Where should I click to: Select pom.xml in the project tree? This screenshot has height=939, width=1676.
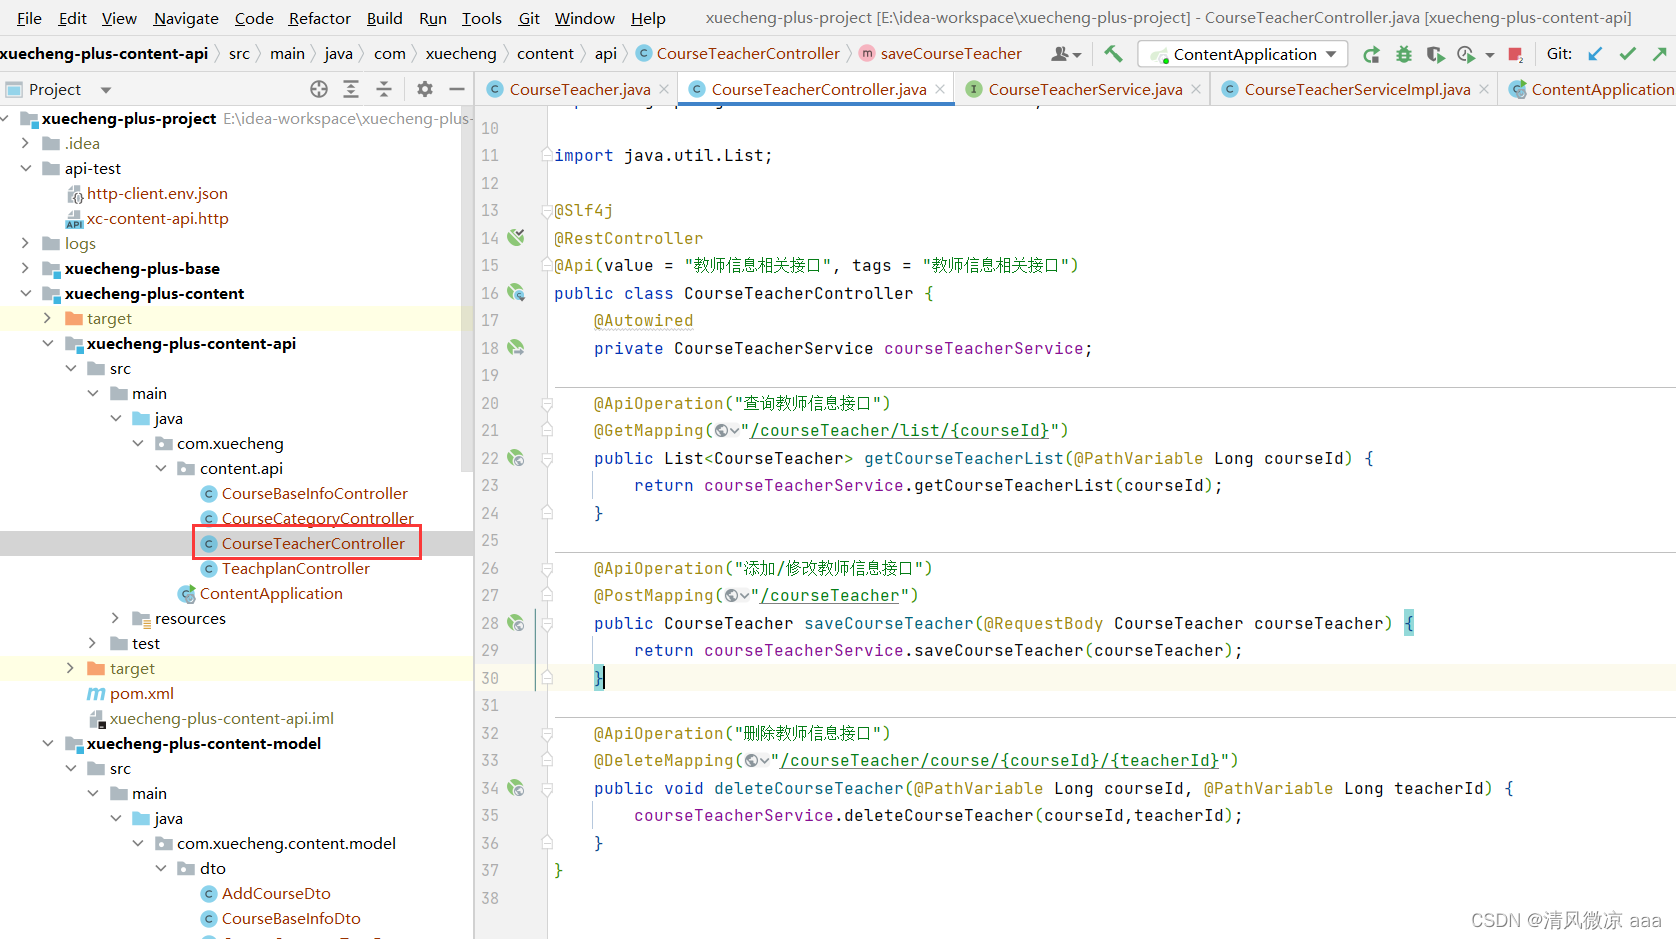[x=141, y=694]
